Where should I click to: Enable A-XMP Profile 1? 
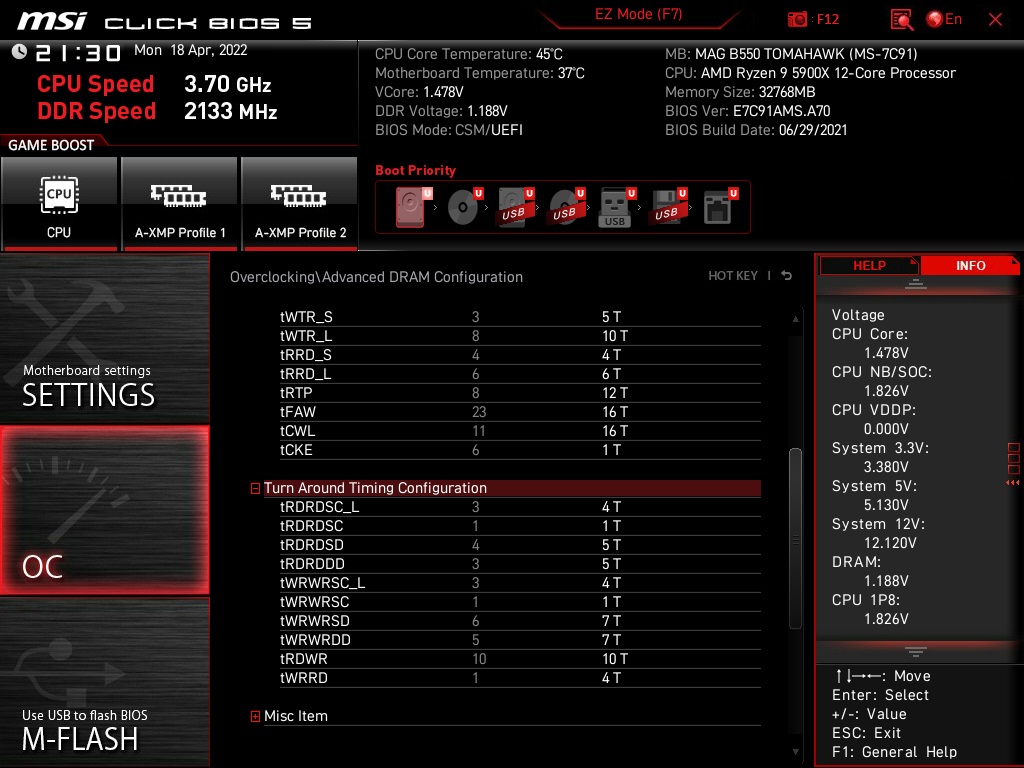(x=179, y=203)
